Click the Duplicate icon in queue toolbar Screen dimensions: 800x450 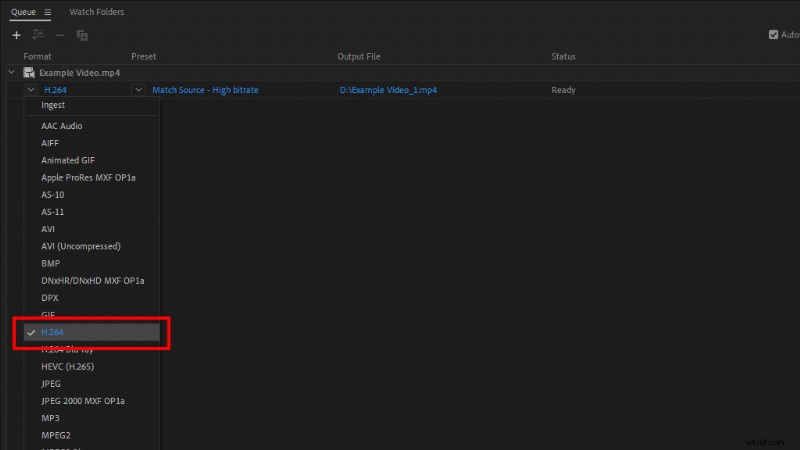click(82, 35)
